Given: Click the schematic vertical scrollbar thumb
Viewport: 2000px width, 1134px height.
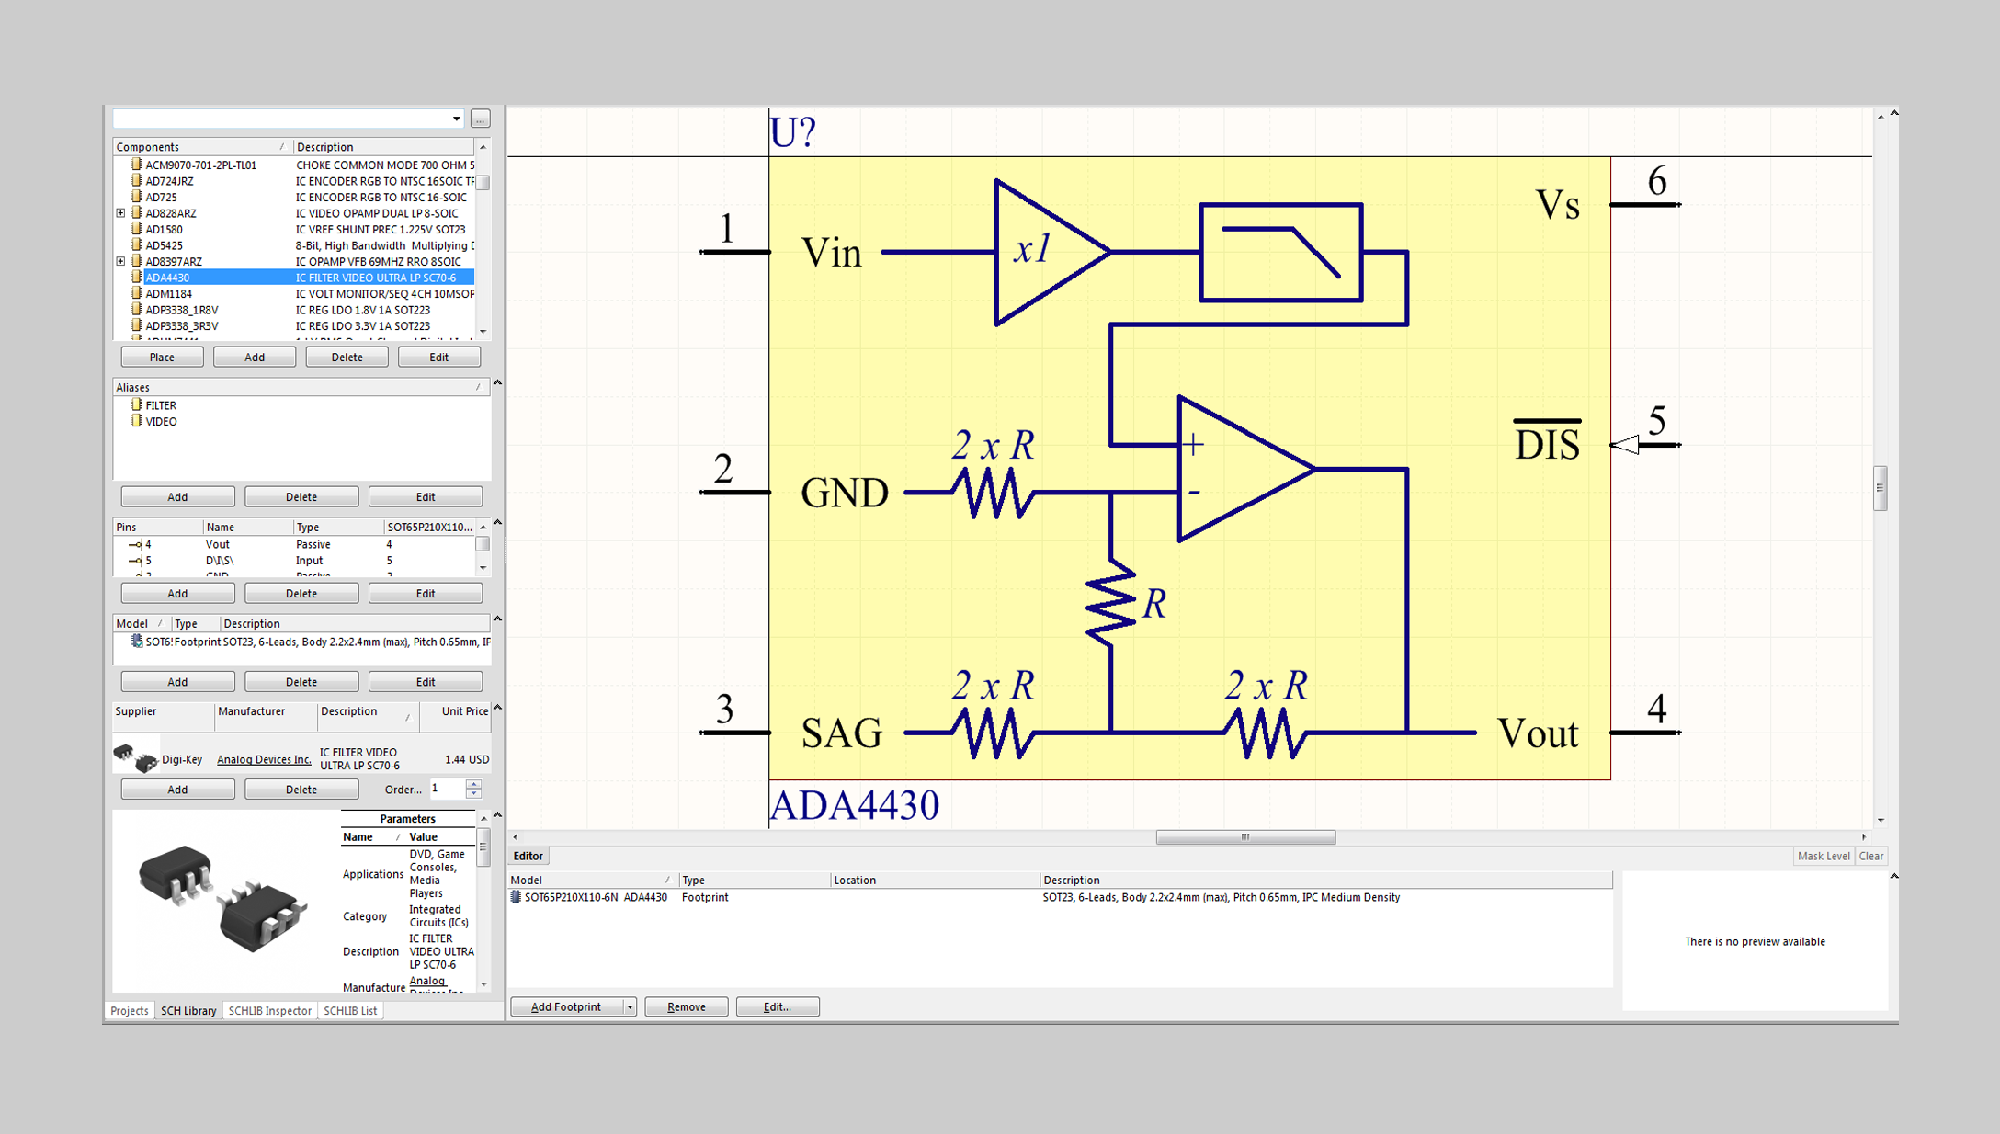Looking at the screenshot, I should pos(1880,488).
